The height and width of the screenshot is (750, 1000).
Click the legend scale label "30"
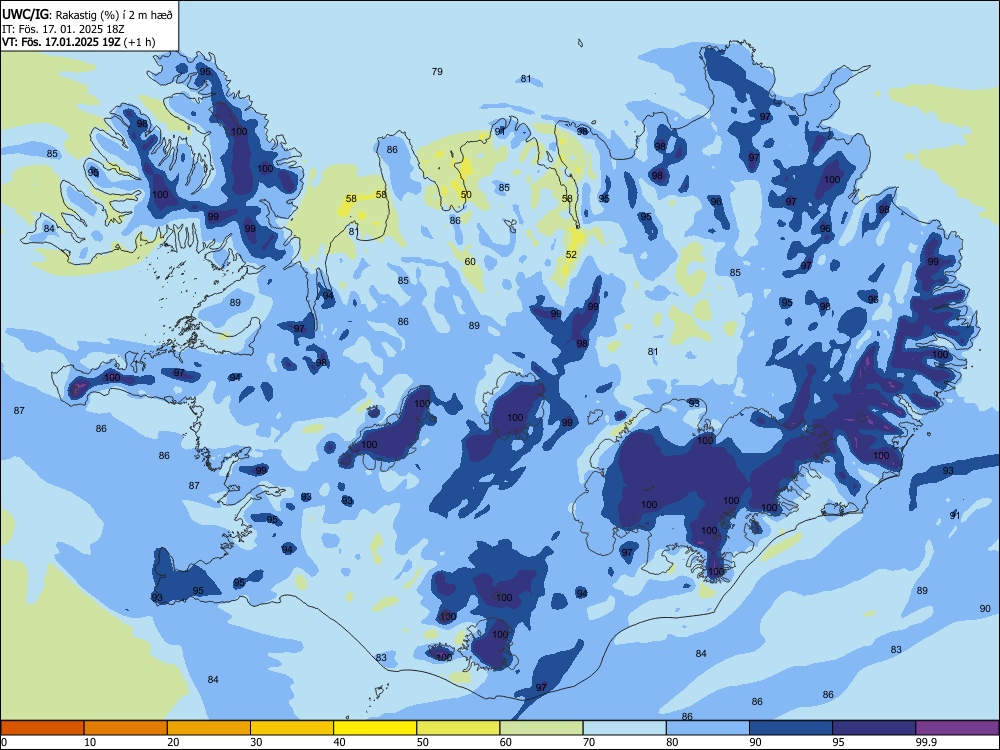click(256, 742)
